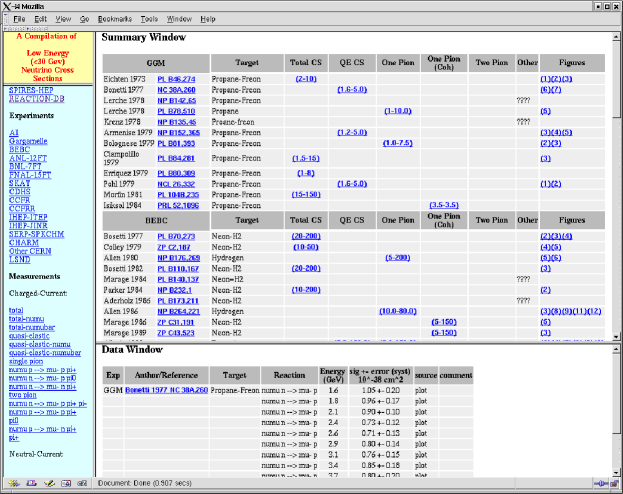The image size is (623, 494).
Task: Click the 'Summary Window' heading text
Action: 143,37
